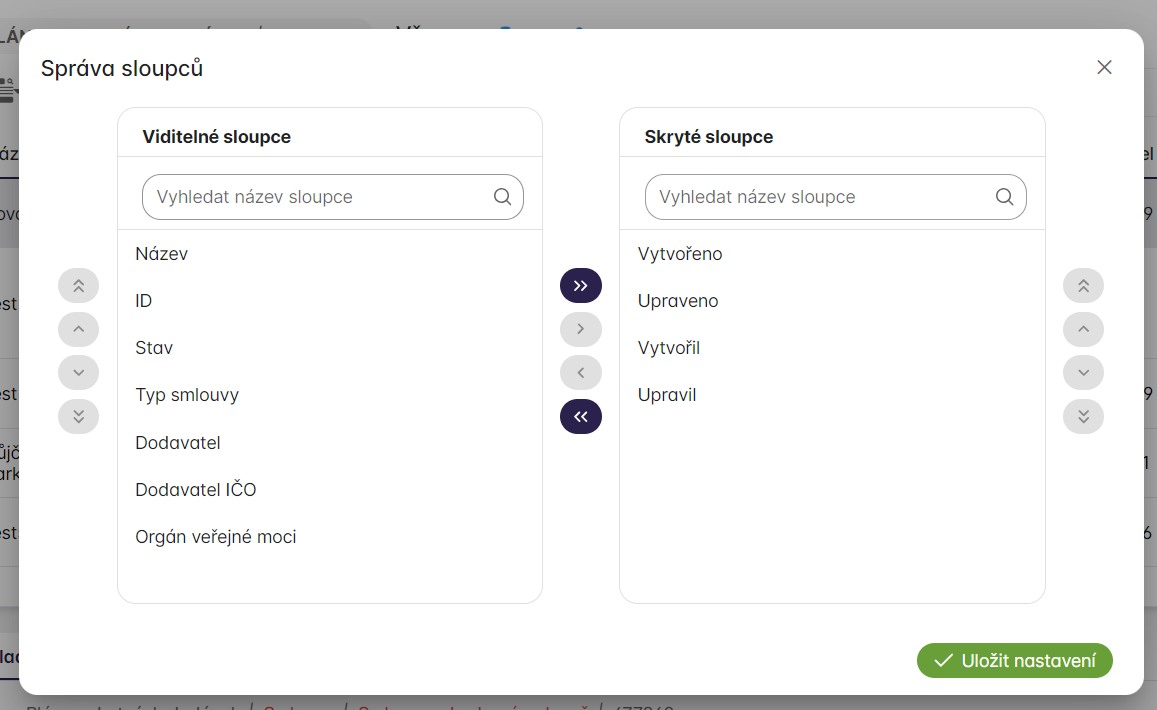This screenshot has height=710, width=1157.
Task: Click the single right-arrow transfer button
Action: pyautogui.click(x=581, y=329)
